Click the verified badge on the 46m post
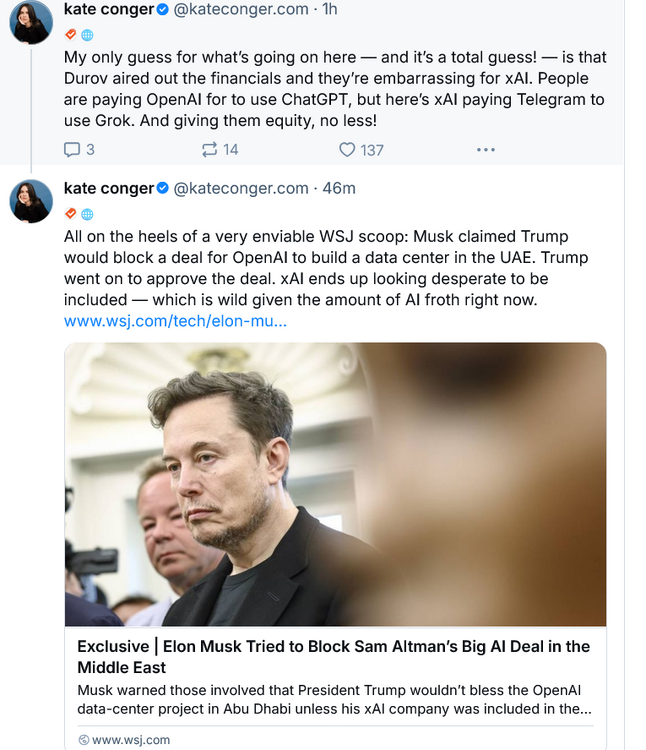Screen dimensions: 646x750 (x=164, y=188)
